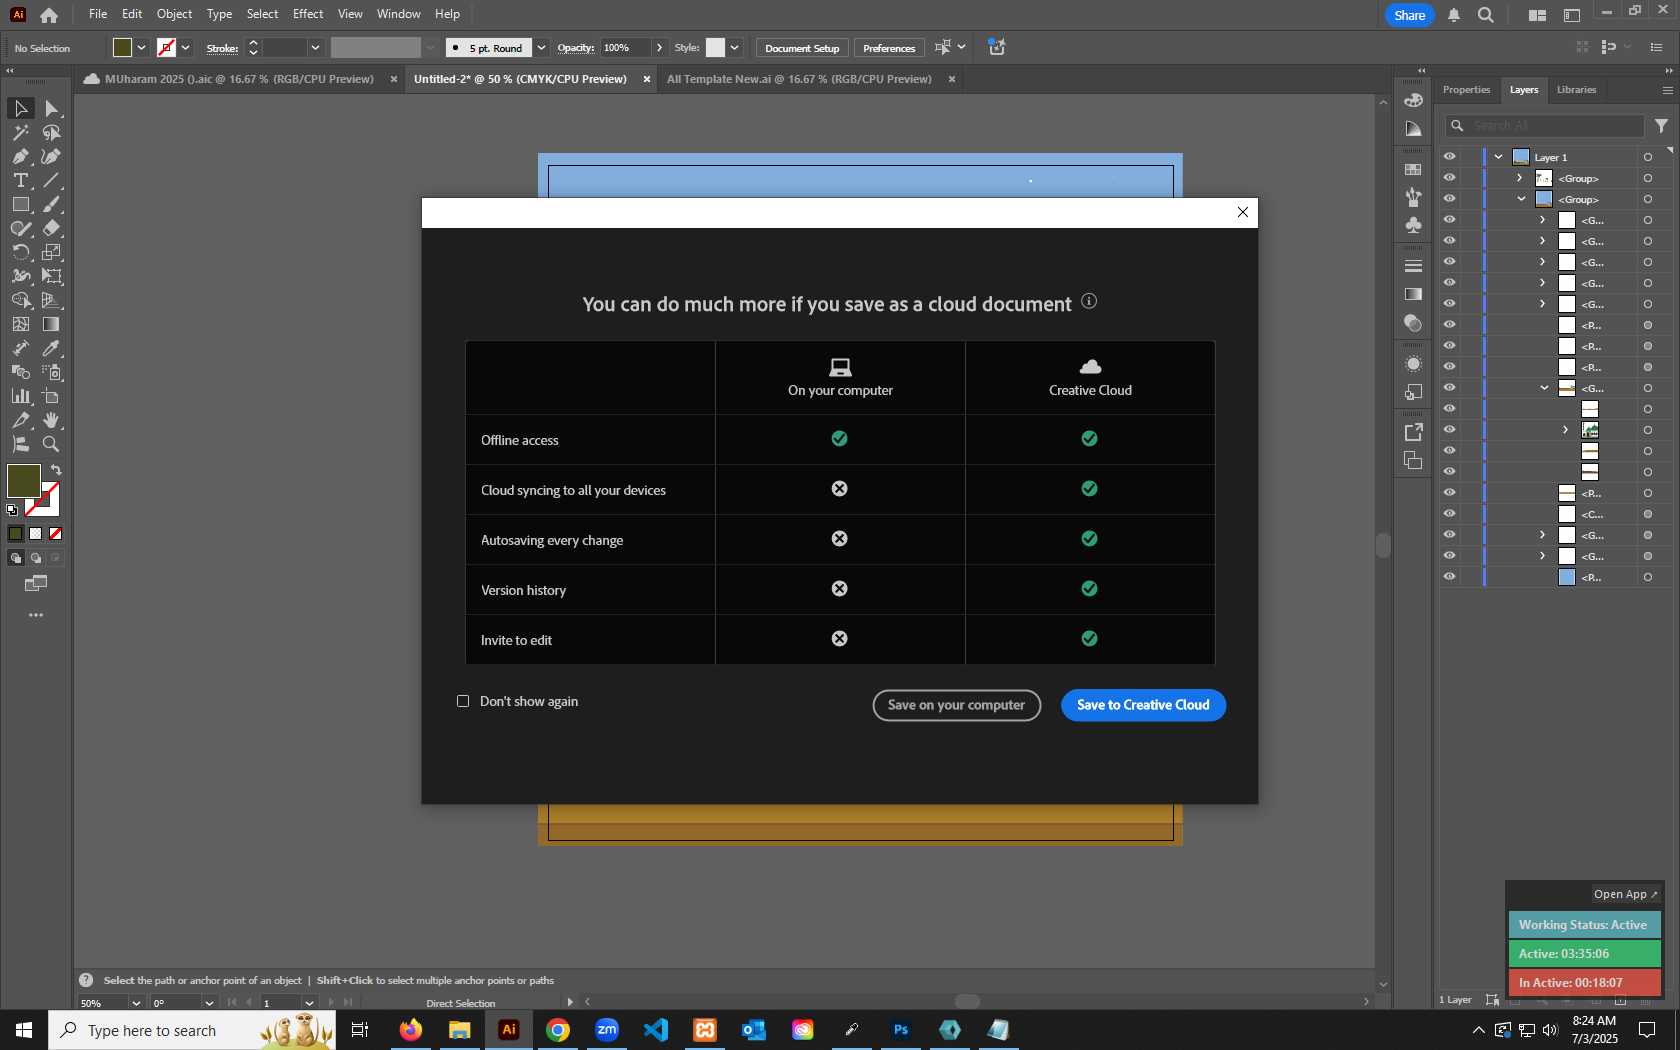Viewport: 1680px width, 1050px height.
Task: Open the Stroke weight dropdown
Action: tap(315, 48)
